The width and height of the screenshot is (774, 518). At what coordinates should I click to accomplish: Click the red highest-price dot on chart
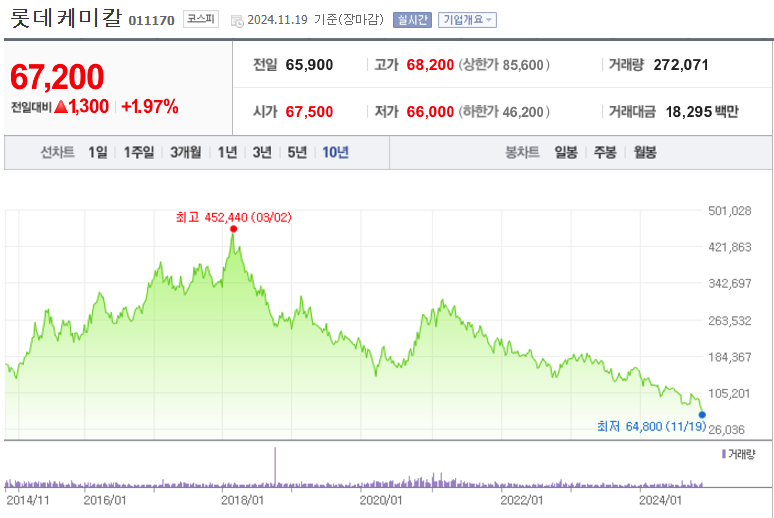233,229
